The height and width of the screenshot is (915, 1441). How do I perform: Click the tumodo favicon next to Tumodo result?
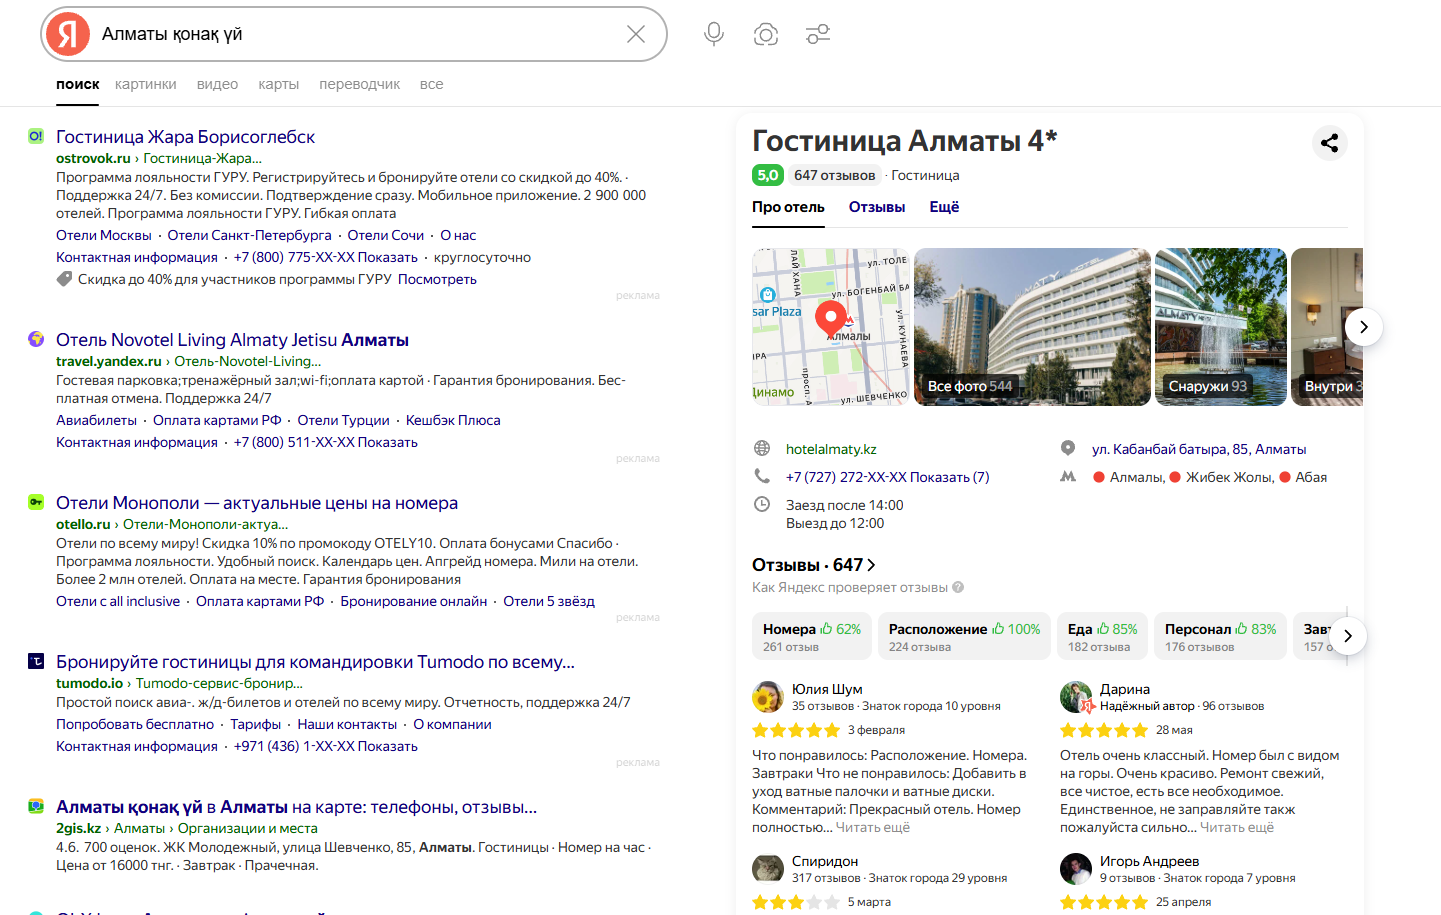[36, 661]
